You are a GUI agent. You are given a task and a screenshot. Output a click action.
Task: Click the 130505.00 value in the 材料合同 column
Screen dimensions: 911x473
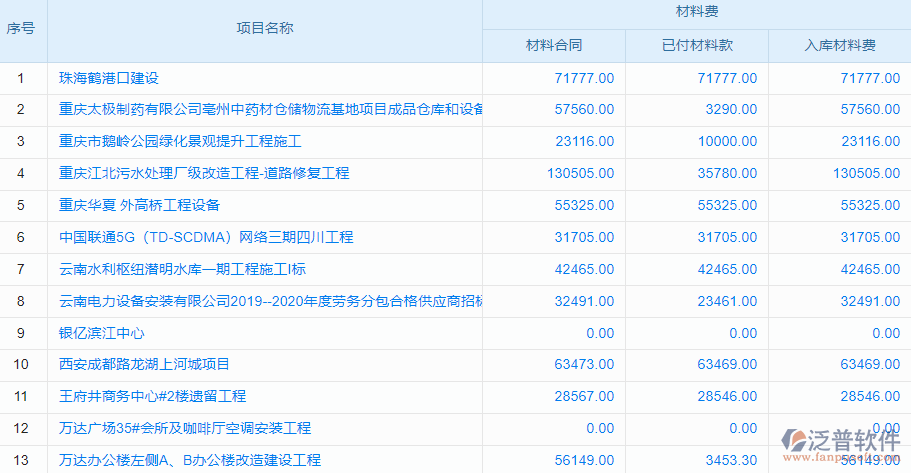pos(581,174)
